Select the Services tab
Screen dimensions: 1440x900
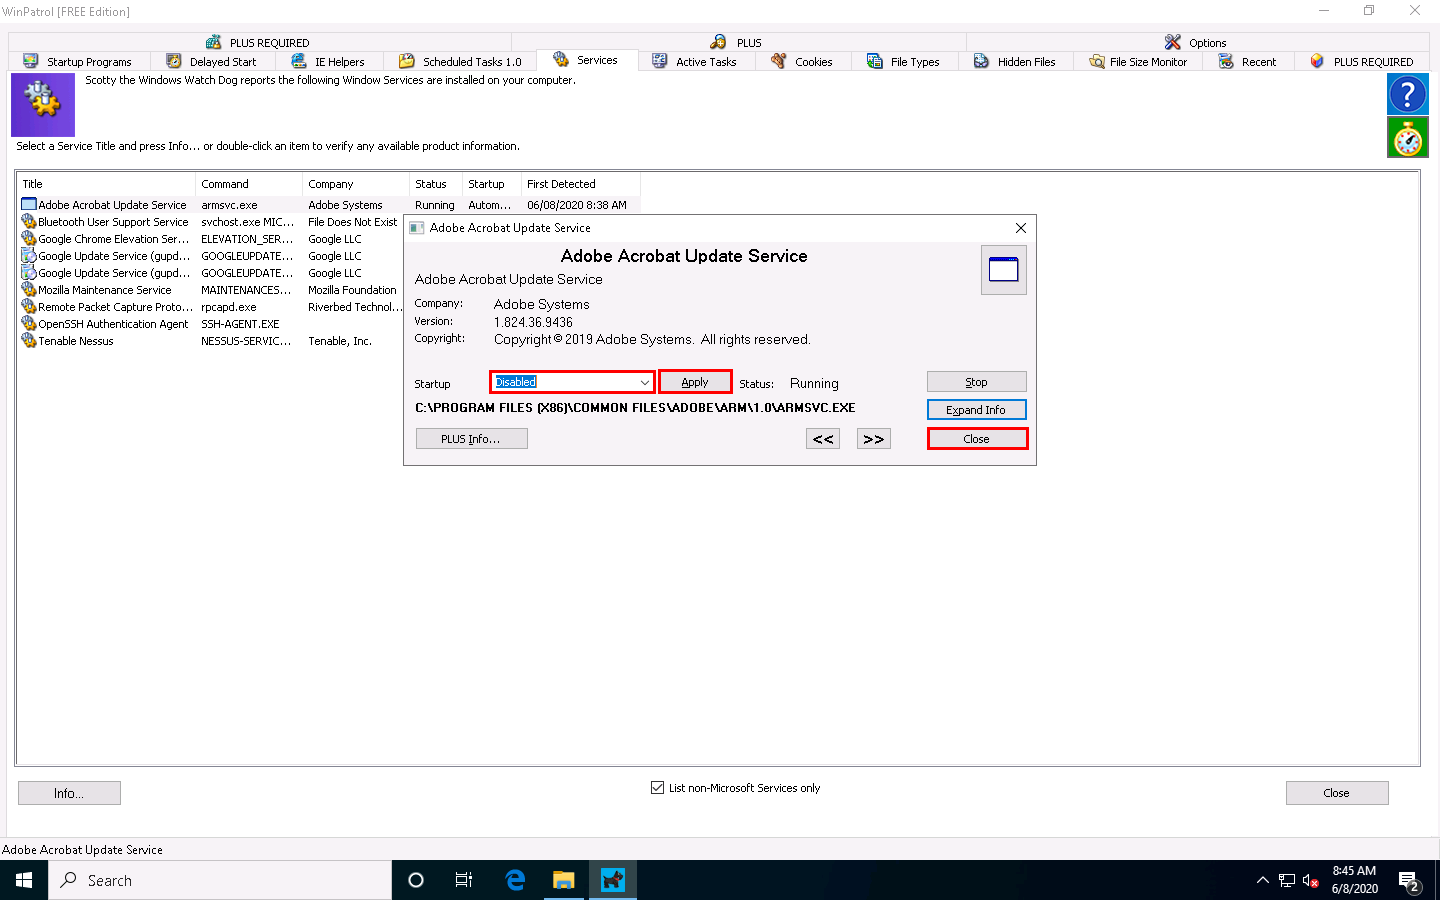pos(586,60)
